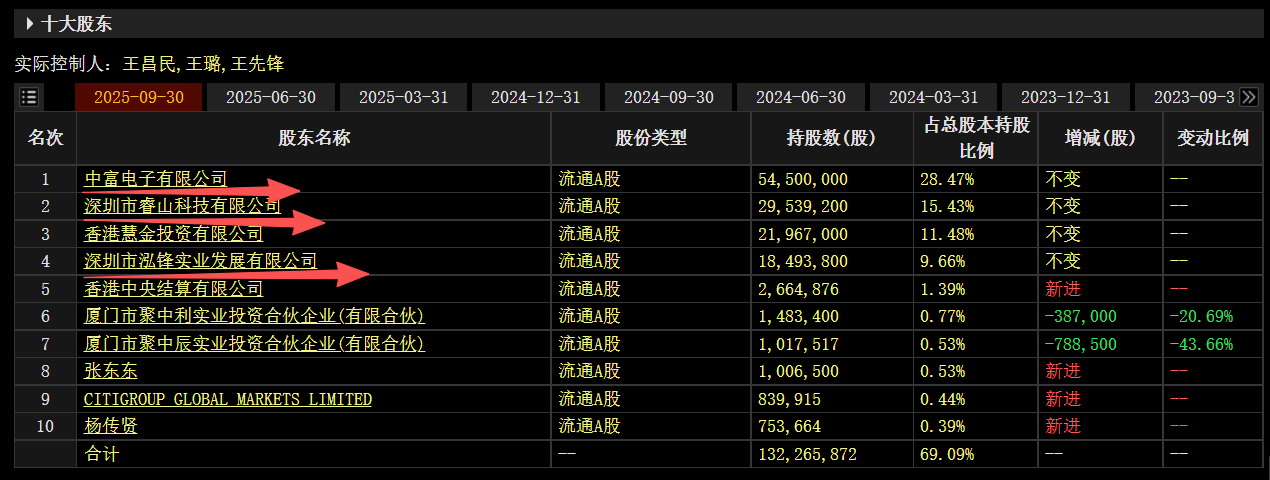Open CITIGROUP GLOBAL MARKETS LIMITED link

[227, 399]
